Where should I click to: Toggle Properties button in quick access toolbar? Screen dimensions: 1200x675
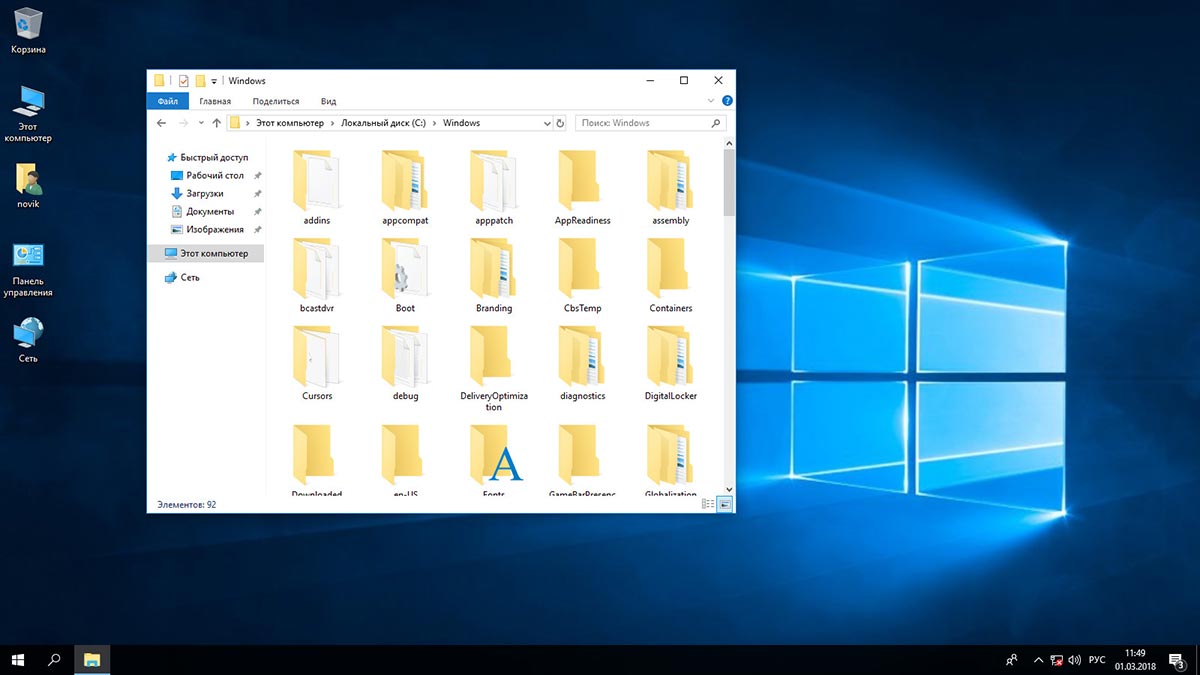(184, 81)
